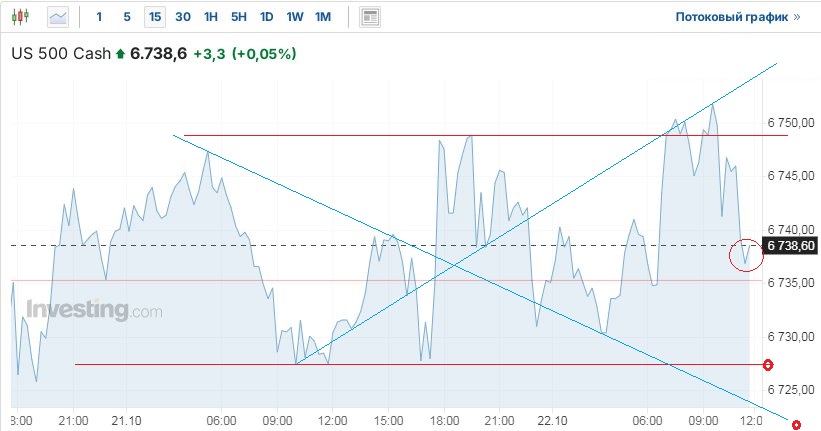Switch to the 1D timeframe

pos(266,17)
